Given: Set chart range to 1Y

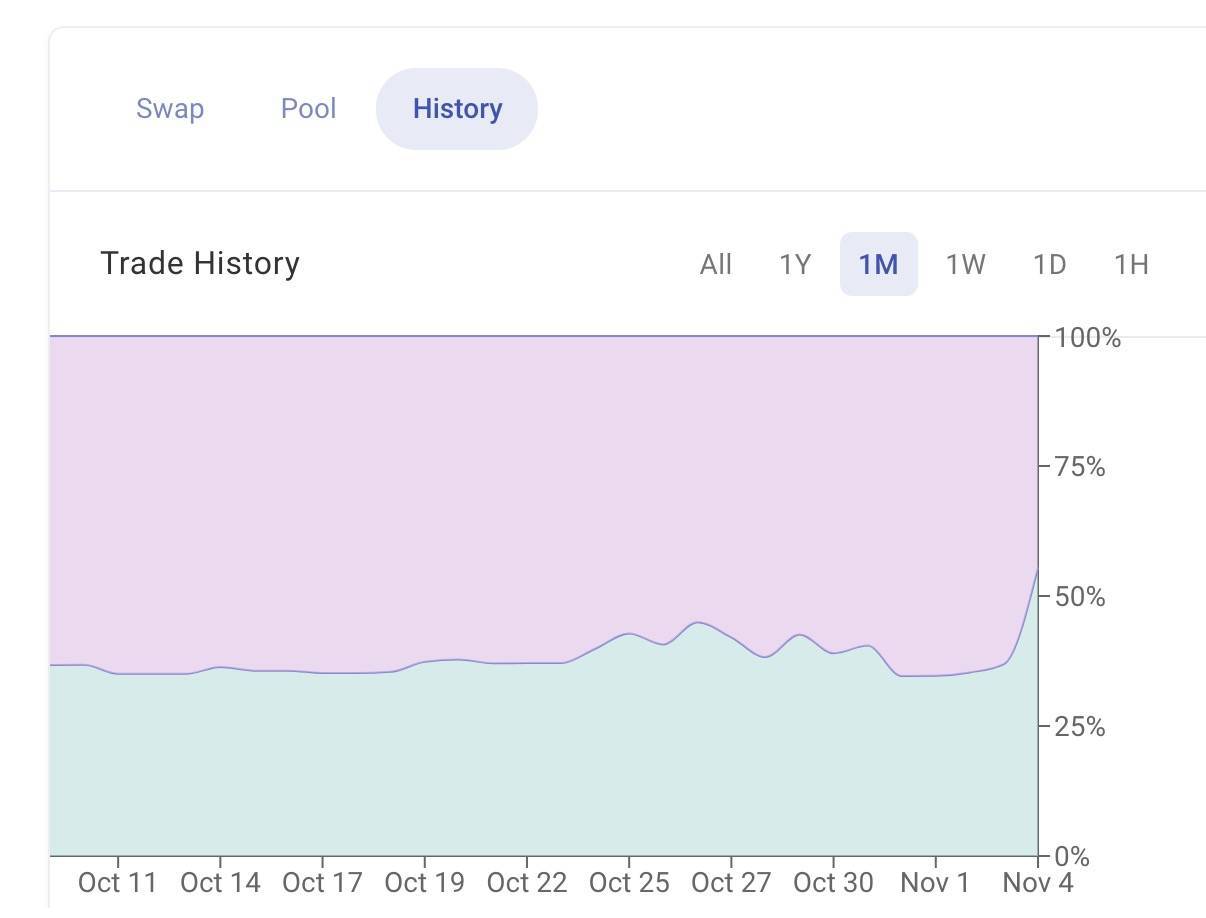Looking at the screenshot, I should point(795,265).
